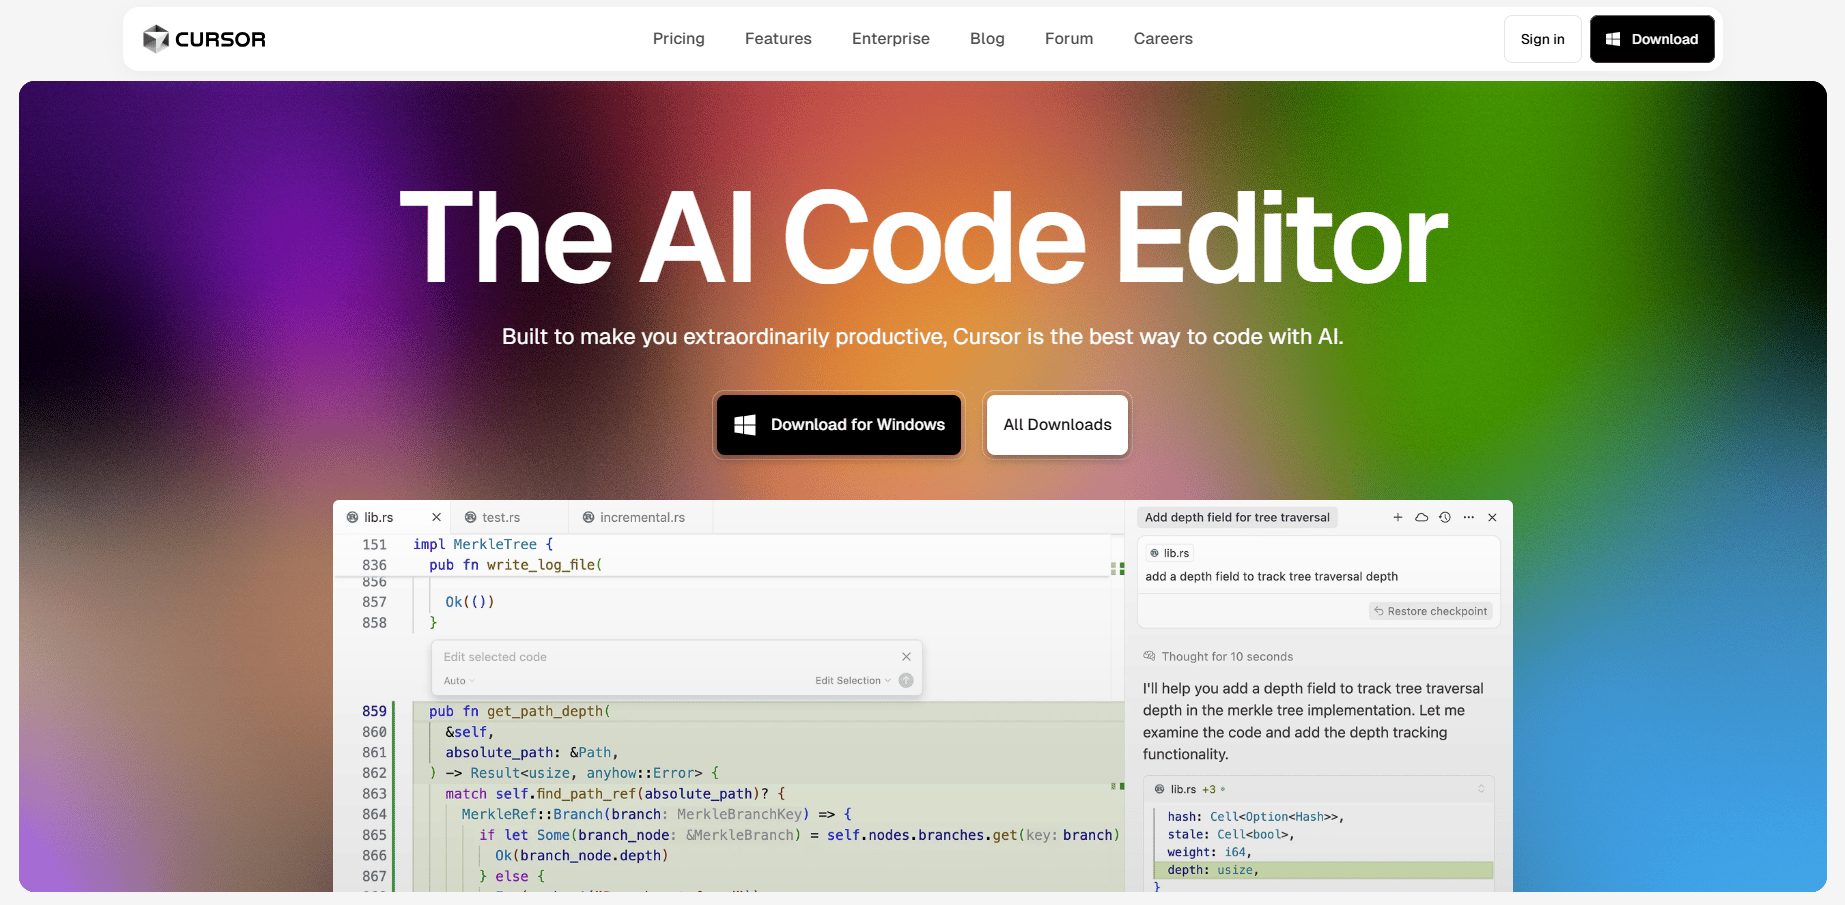Screen dimensions: 1845x905
Task: Click the Add depth field for tree traversal chat title
Action: (x=1237, y=517)
